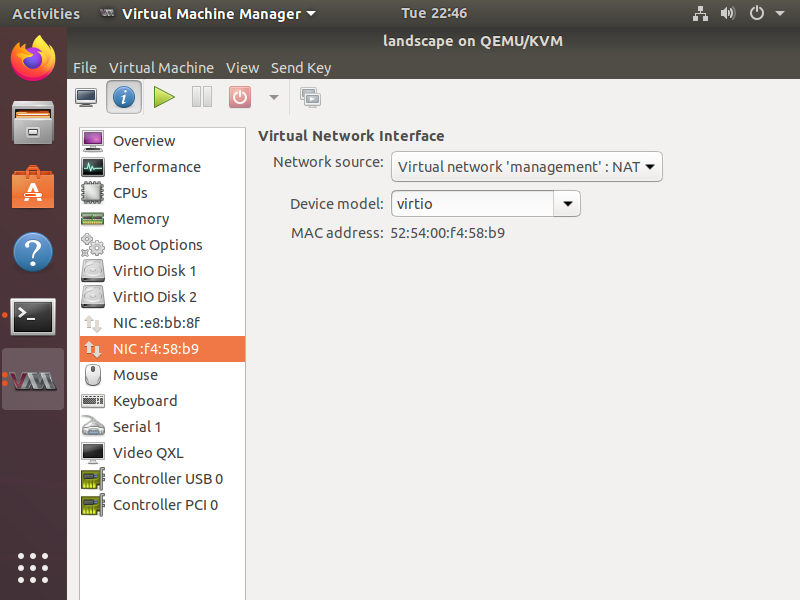
Task: Select Controller PCI 0 entry
Action: 162,505
